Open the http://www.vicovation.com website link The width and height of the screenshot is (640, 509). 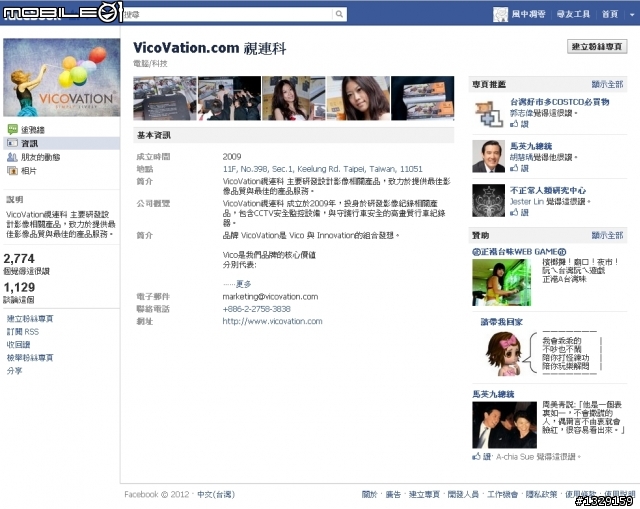[272, 321]
